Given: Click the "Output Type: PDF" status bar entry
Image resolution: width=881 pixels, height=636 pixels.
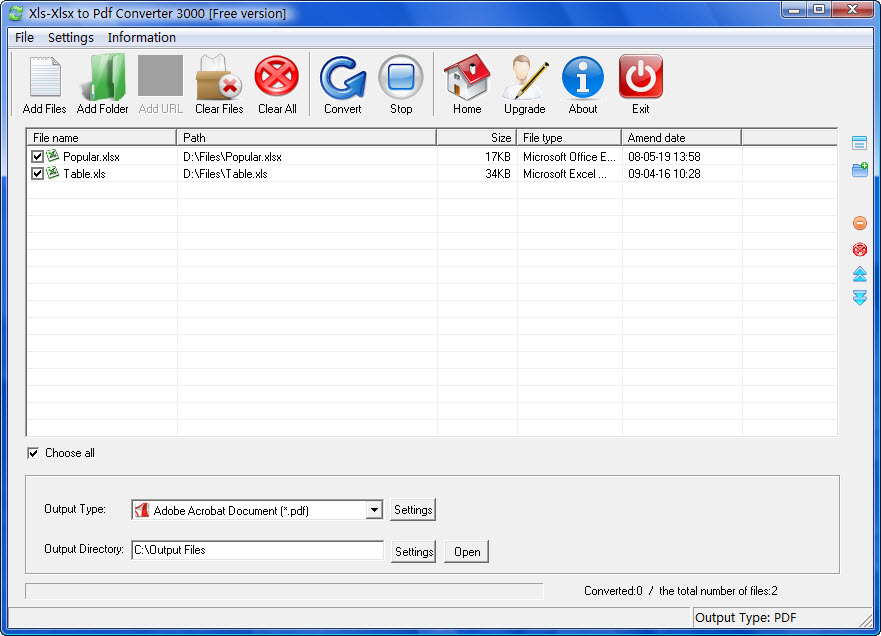Looking at the screenshot, I should (746, 618).
